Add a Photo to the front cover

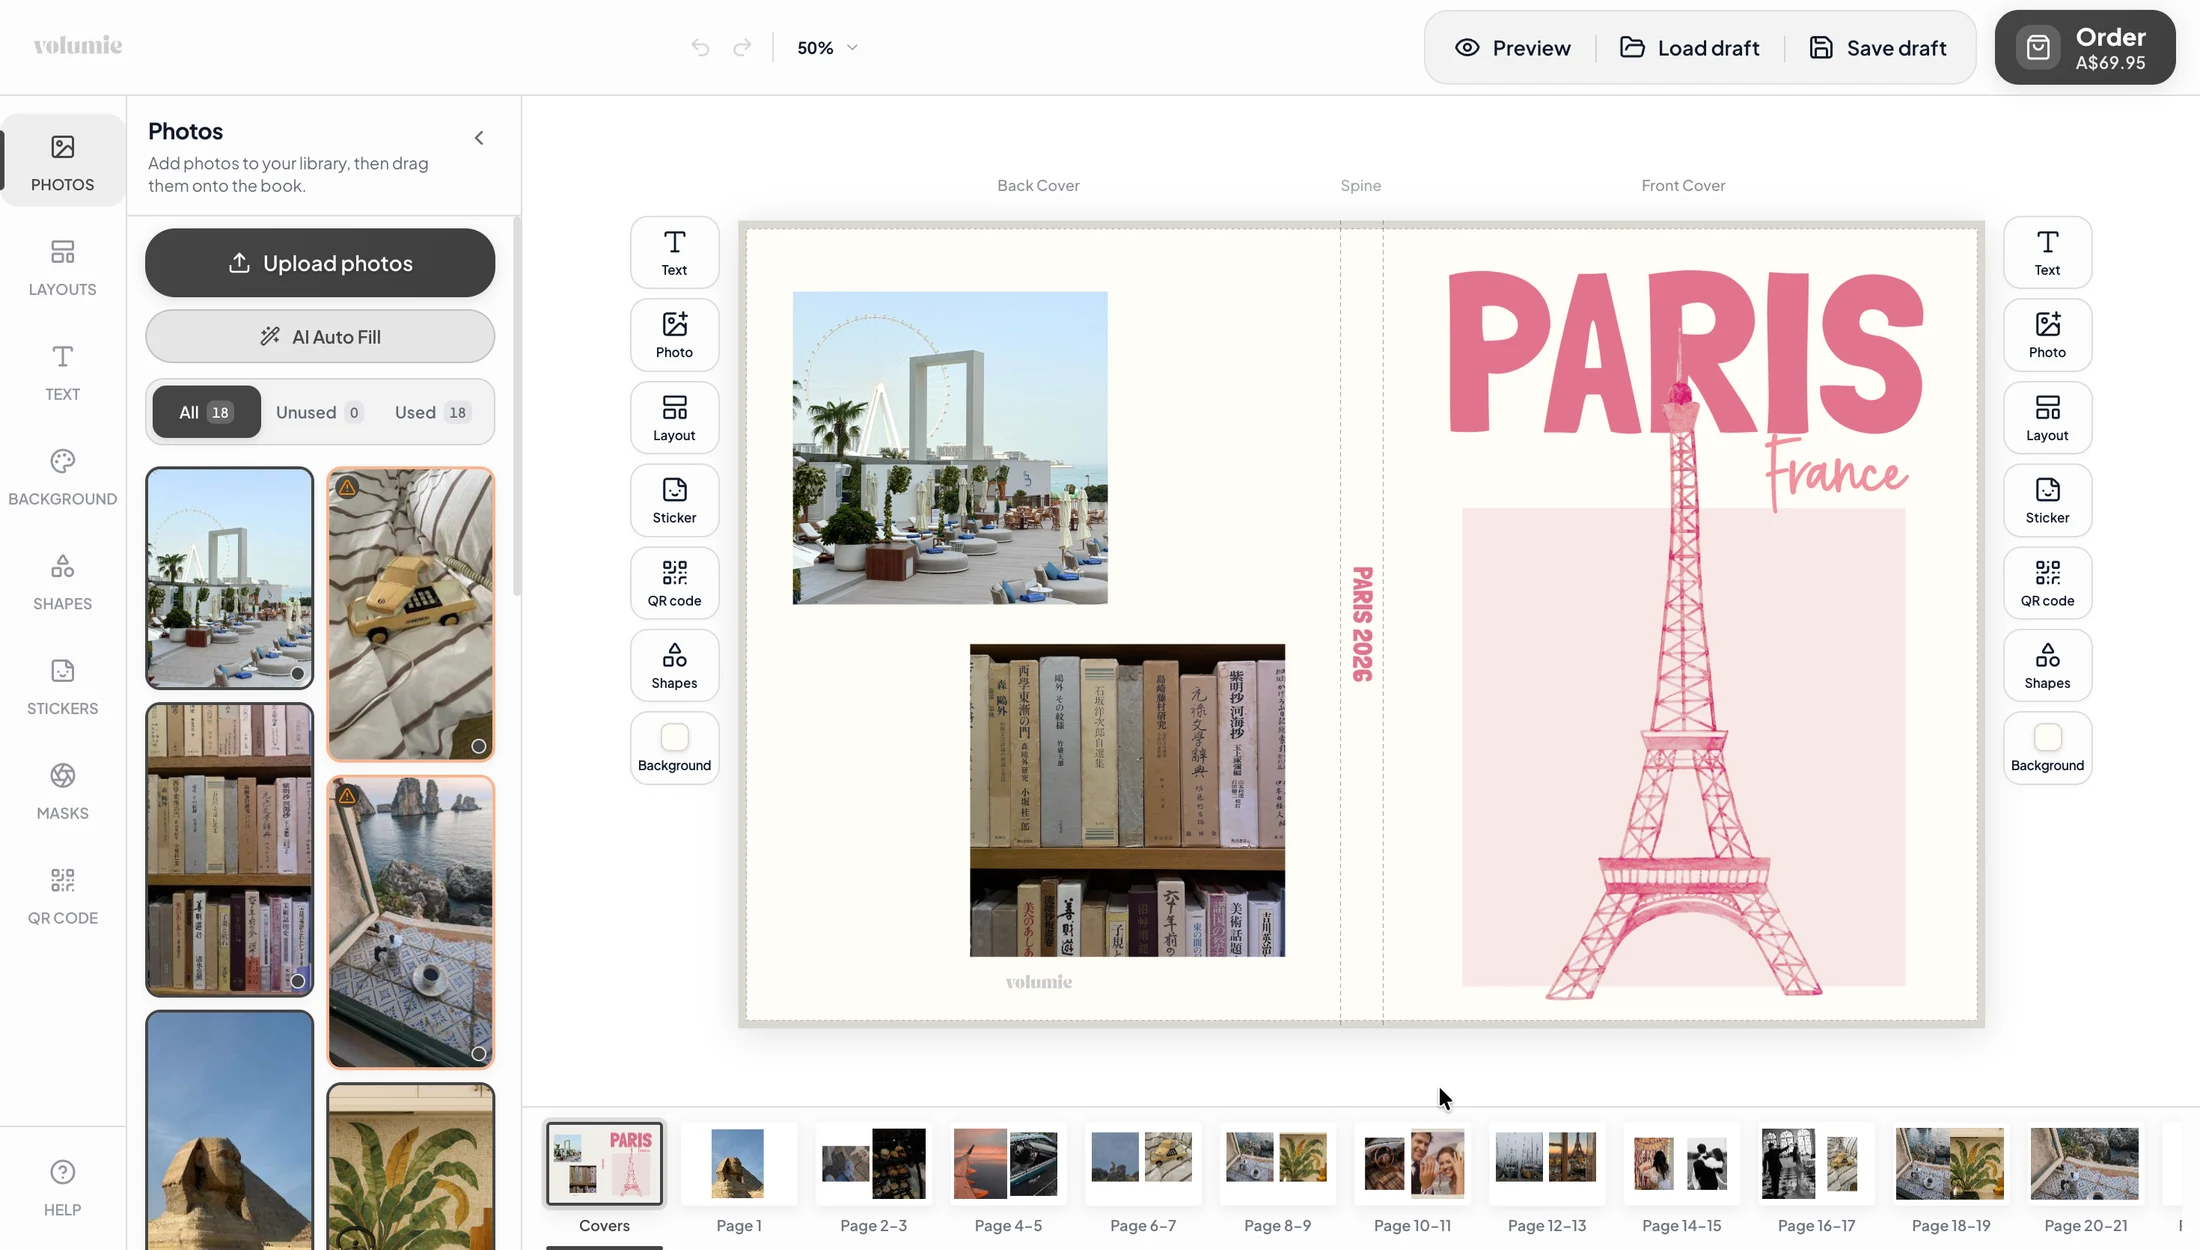click(2047, 335)
